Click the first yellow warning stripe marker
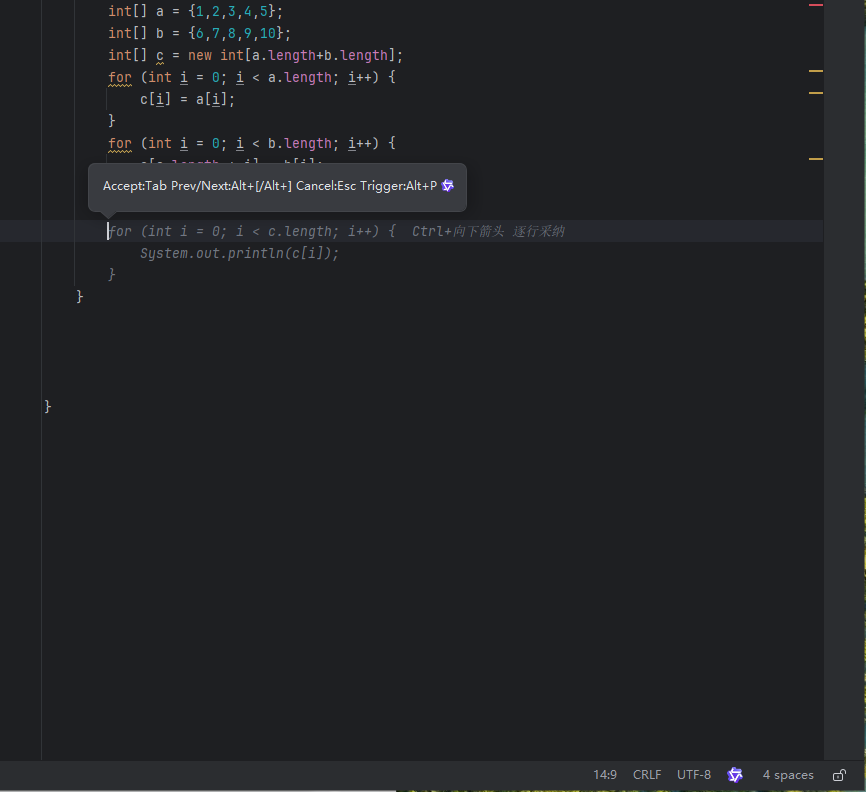This screenshot has width=866, height=792. pyautogui.click(x=816, y=71)
